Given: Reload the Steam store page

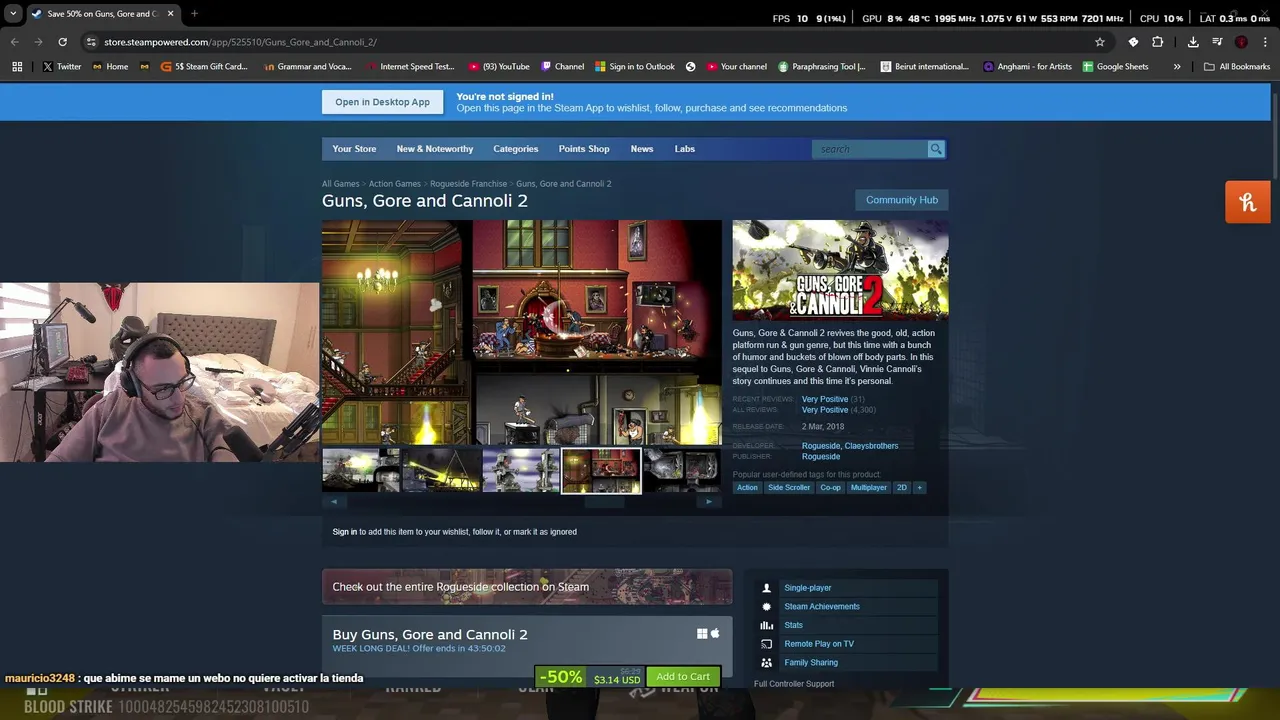Looking at the screenshot, I should pos(62,42).
